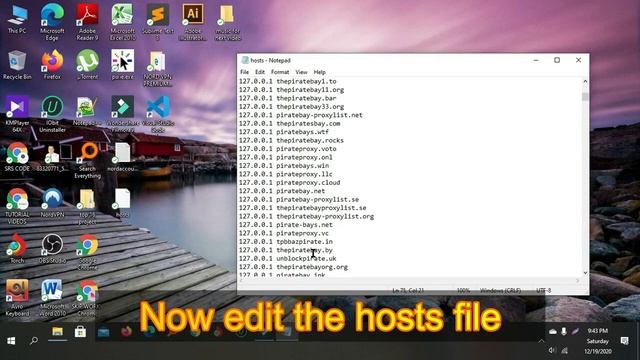Viewport: 640px width, 360px height.
Task: Expand the hidden system tray icons chevron
Action: coord(541,341)
